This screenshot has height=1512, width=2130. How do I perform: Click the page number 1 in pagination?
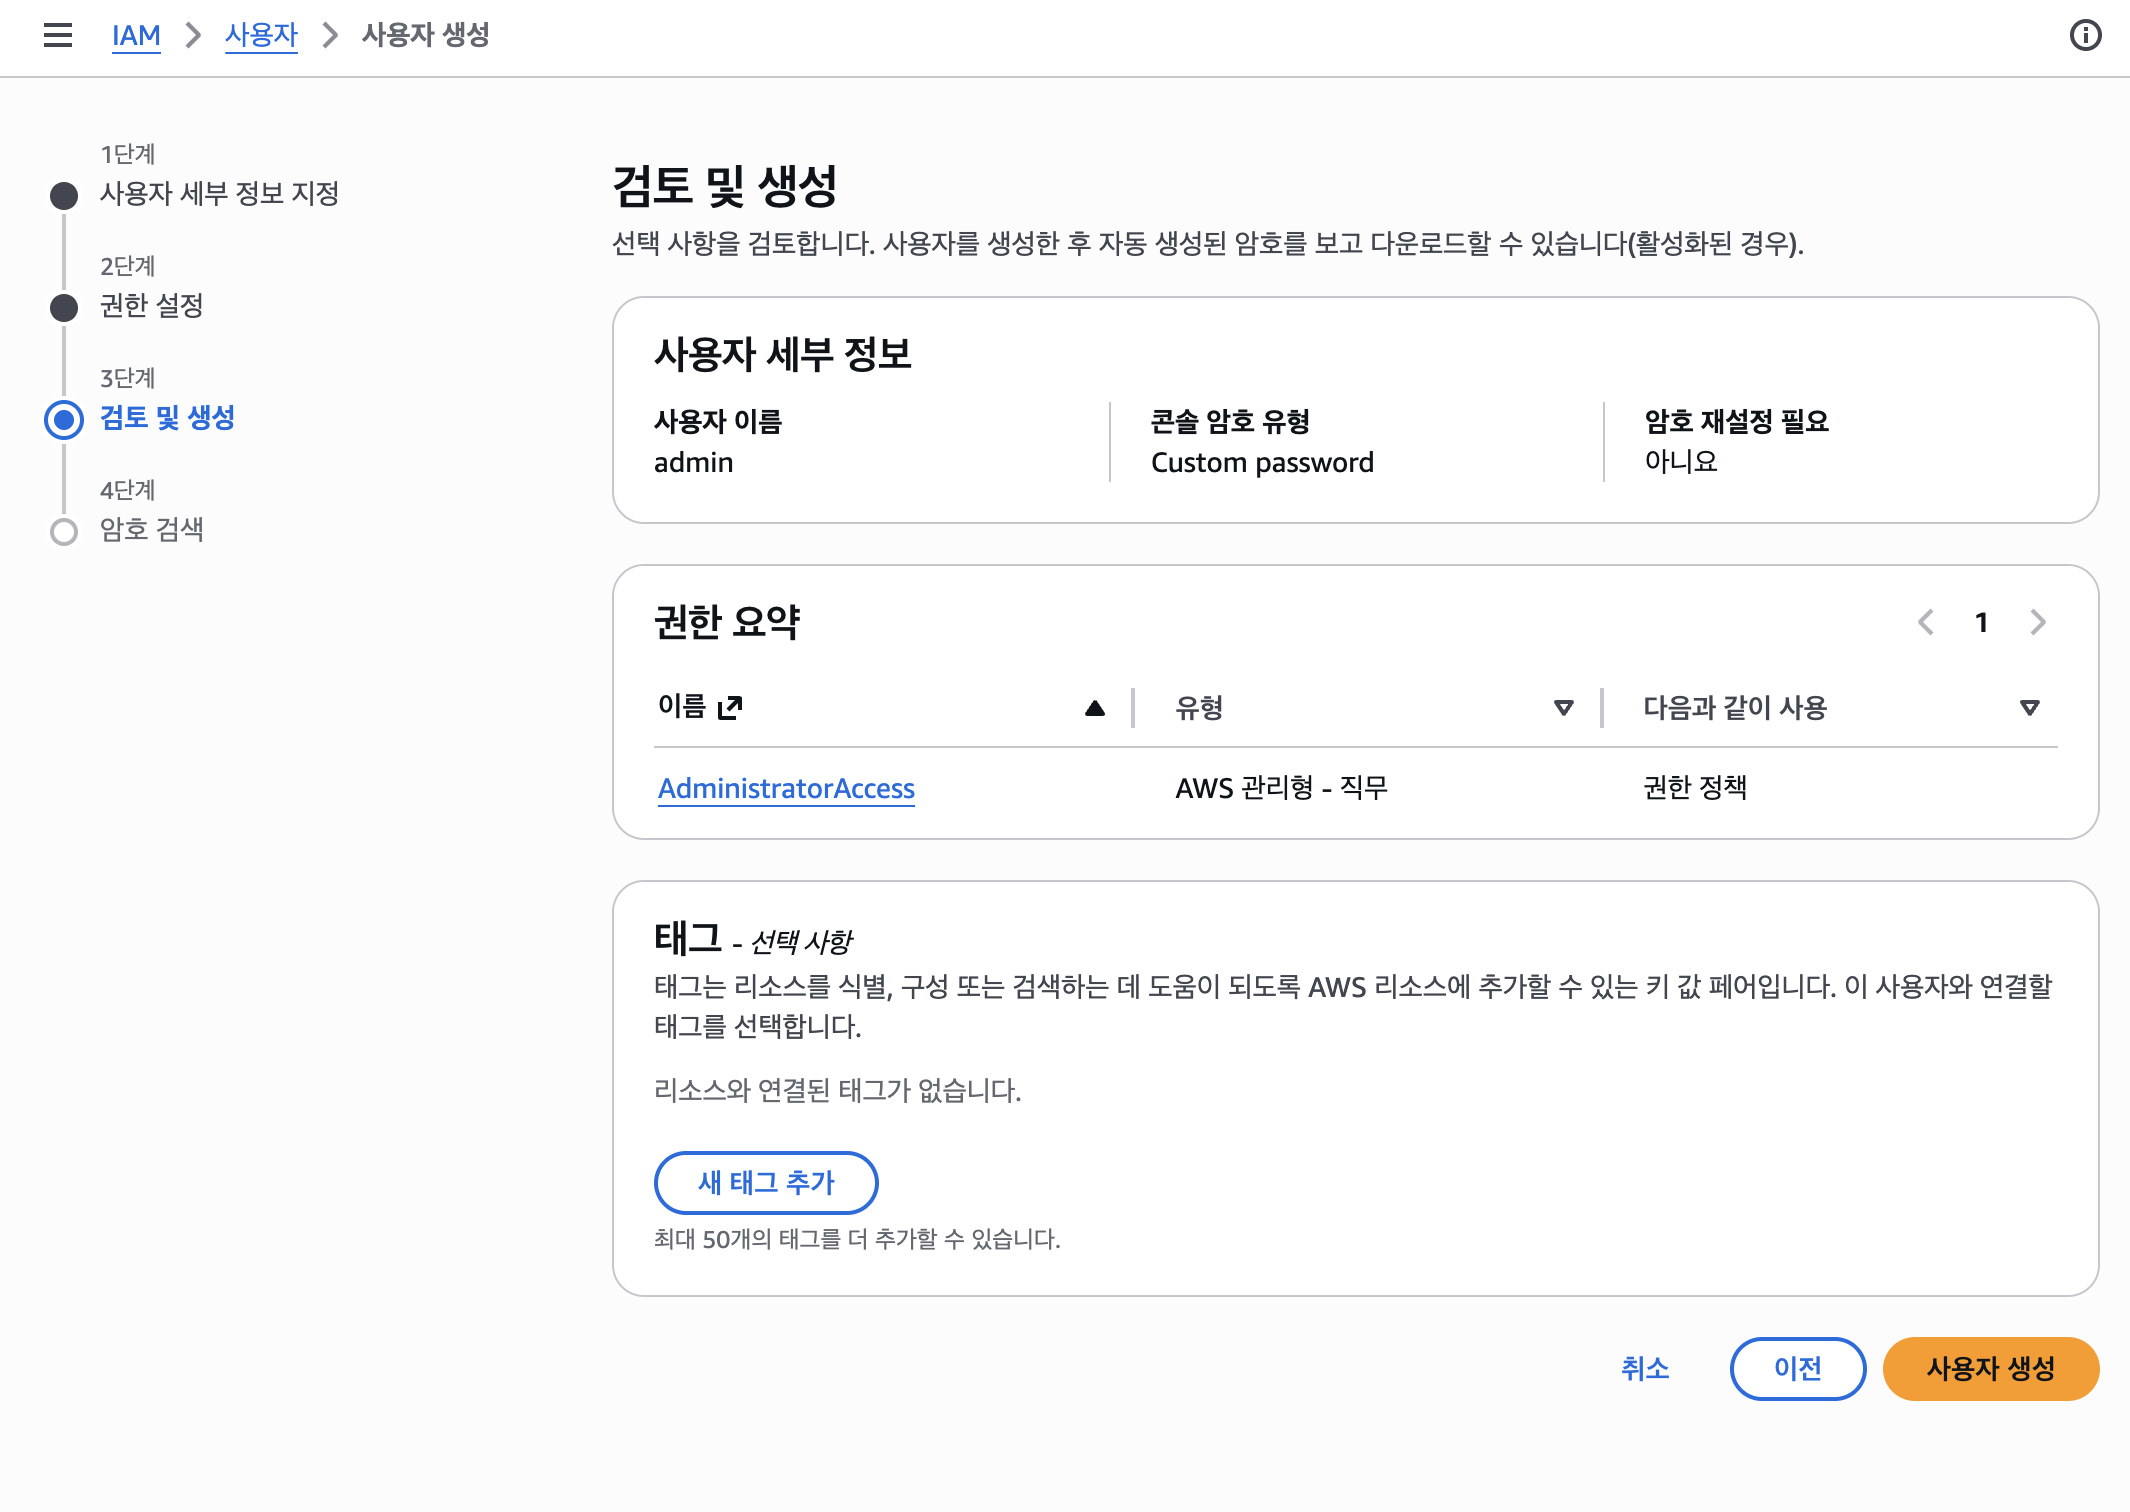point(1982,622)
